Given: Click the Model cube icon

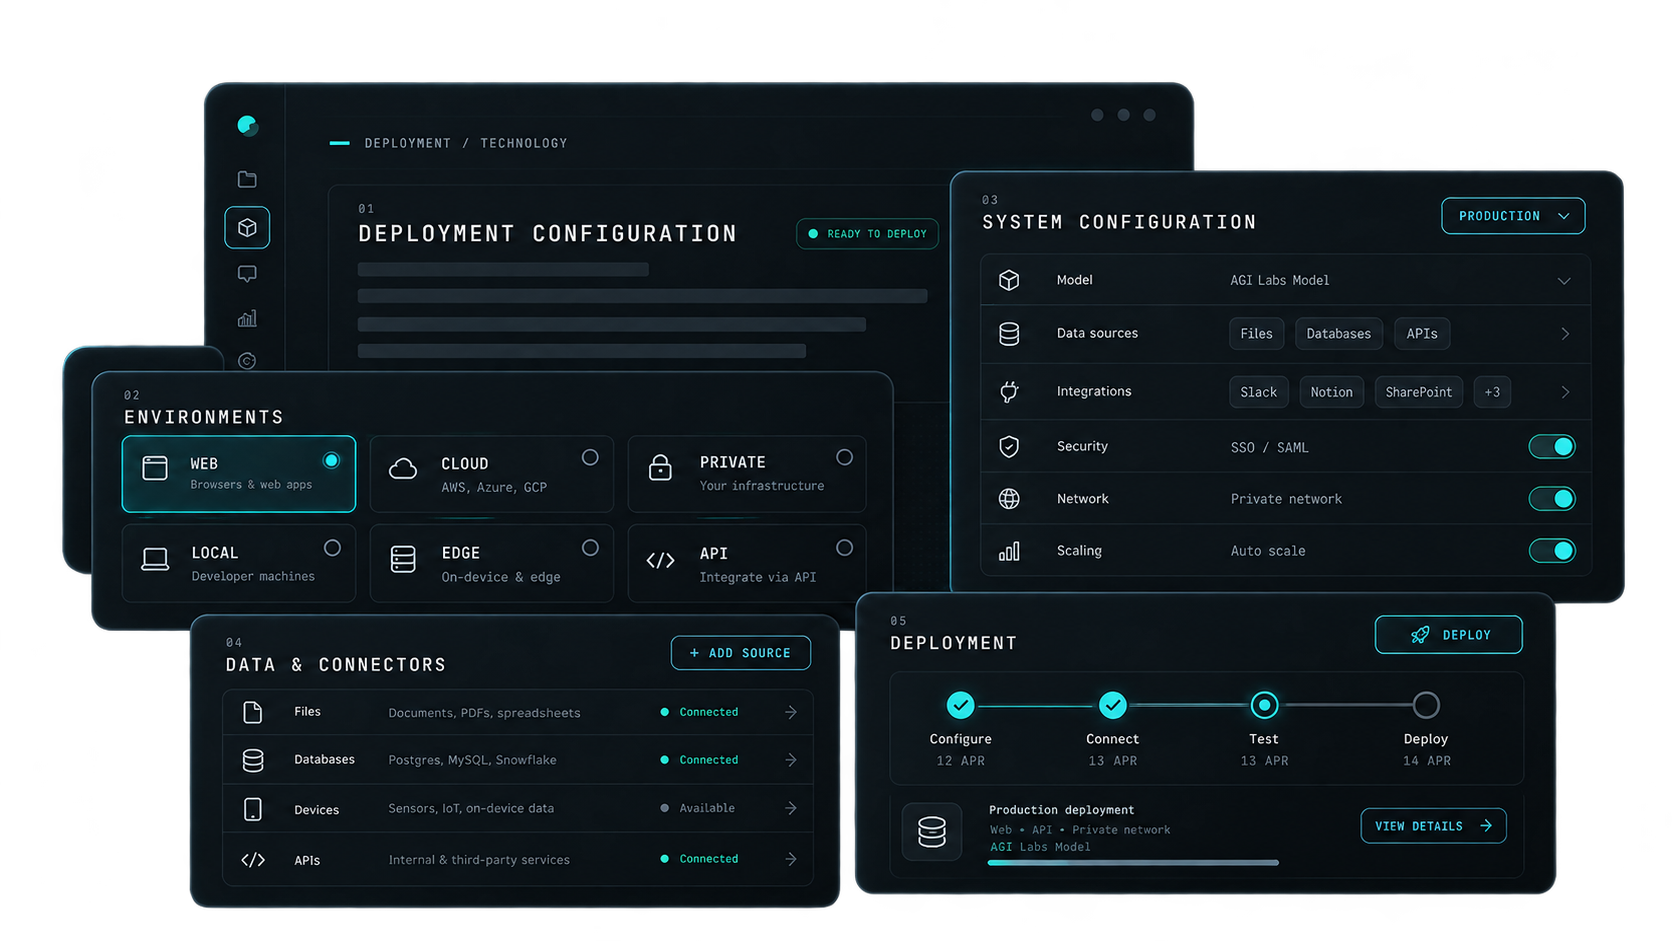Looking at the screenshot, I should 1009,280.
